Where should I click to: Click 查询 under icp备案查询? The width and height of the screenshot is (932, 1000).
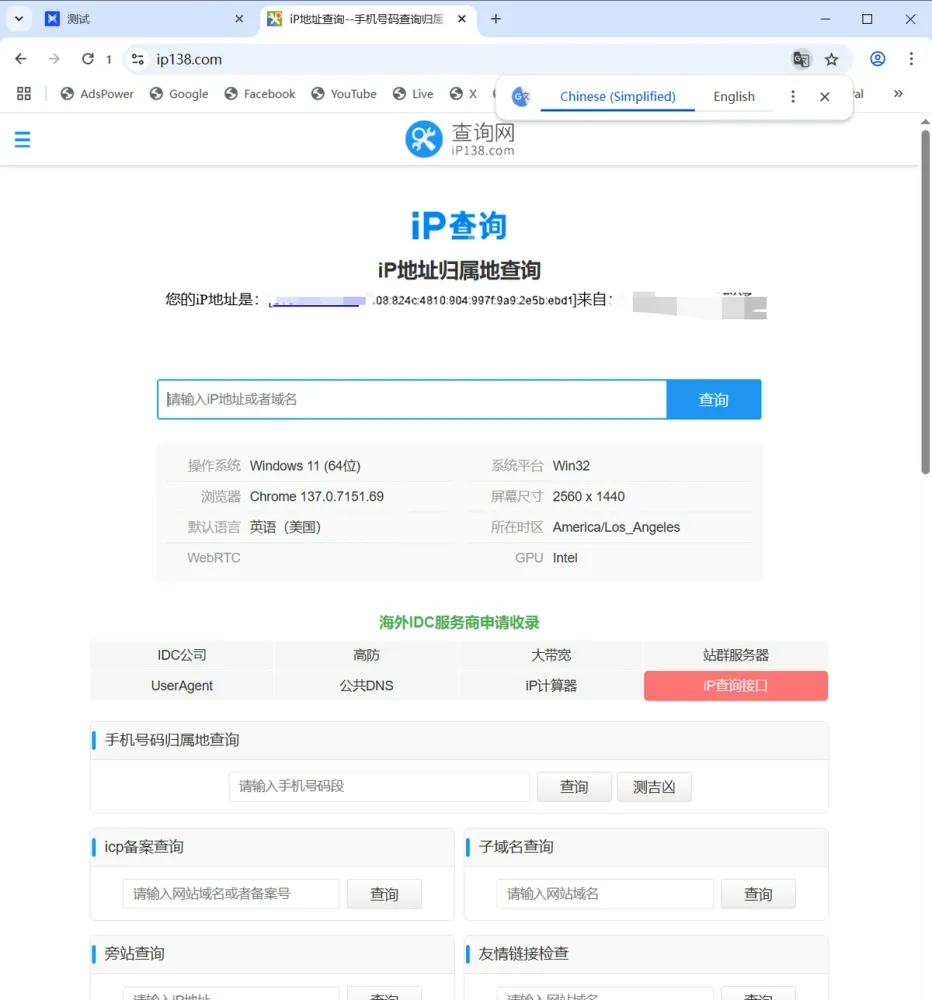[384, 894]
